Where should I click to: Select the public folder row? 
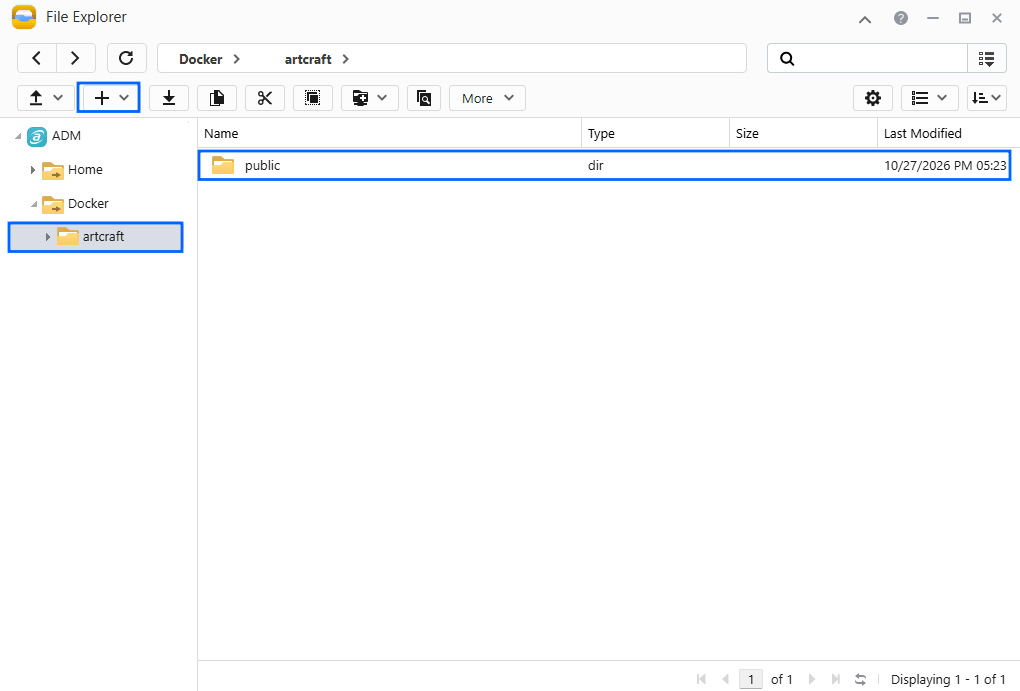604,165
